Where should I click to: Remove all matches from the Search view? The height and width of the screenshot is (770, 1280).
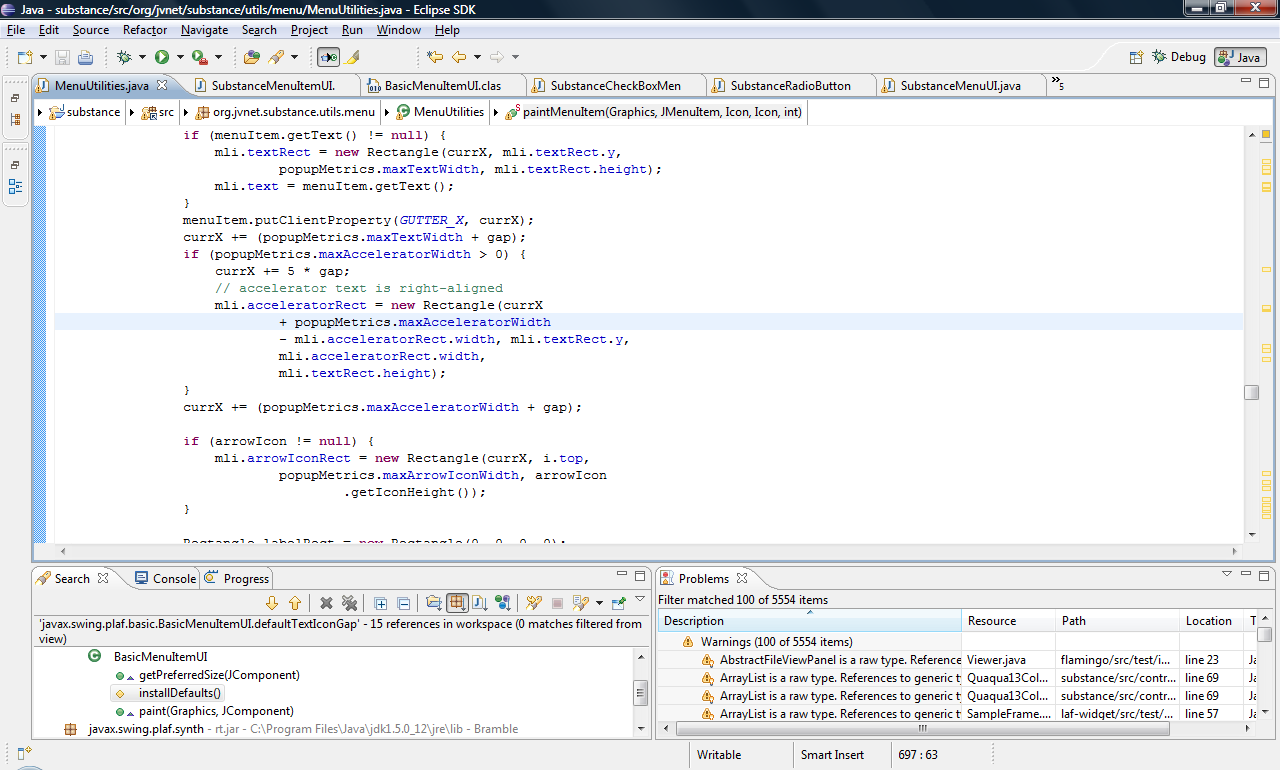tap(350, 603)
